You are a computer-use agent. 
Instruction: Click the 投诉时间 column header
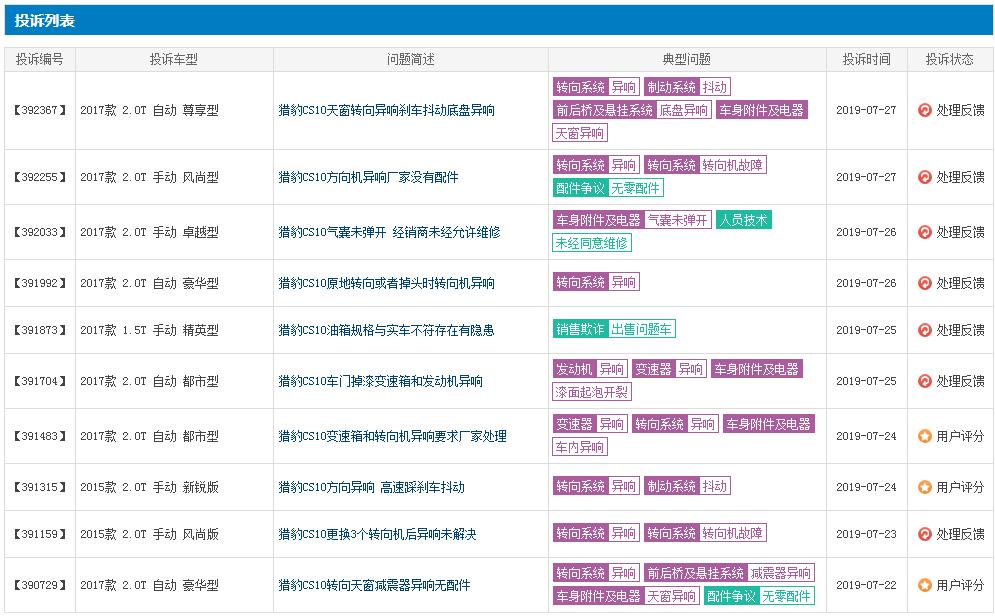coord(867,58)
